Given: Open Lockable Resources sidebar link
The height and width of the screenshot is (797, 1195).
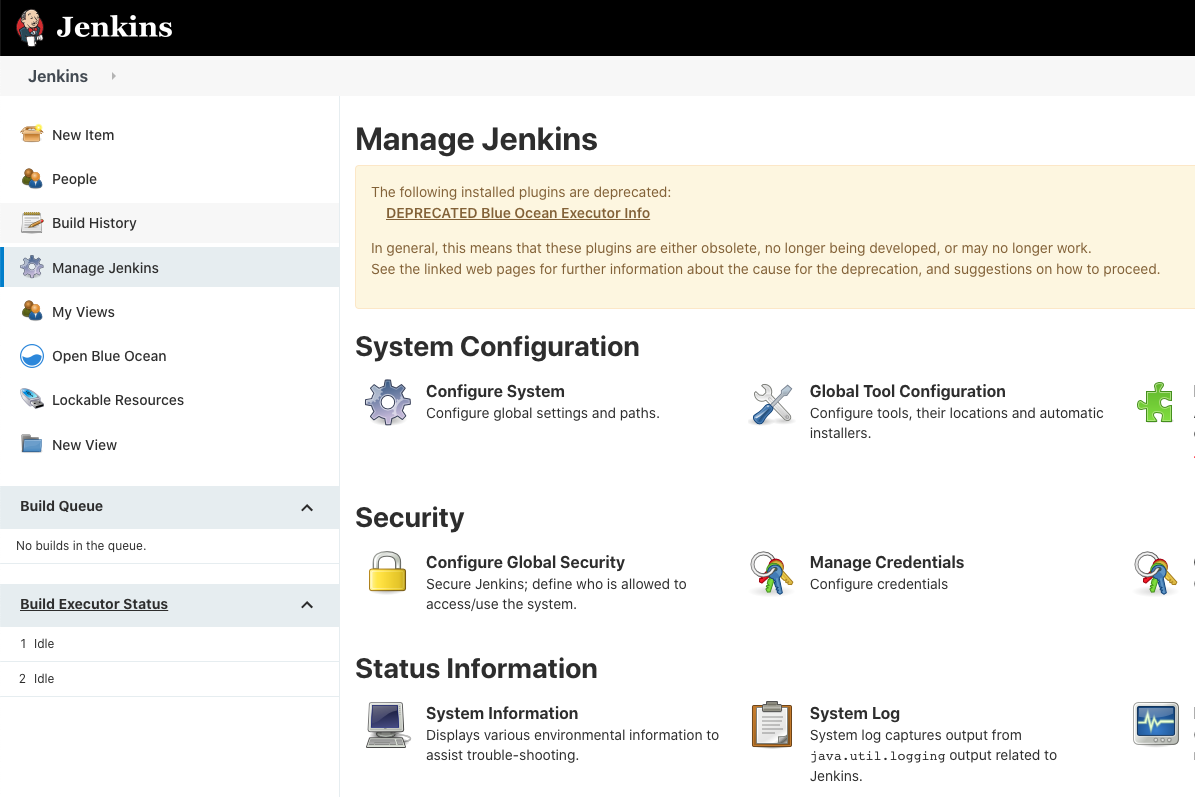Looking at the screenshot, I should 118,400.
